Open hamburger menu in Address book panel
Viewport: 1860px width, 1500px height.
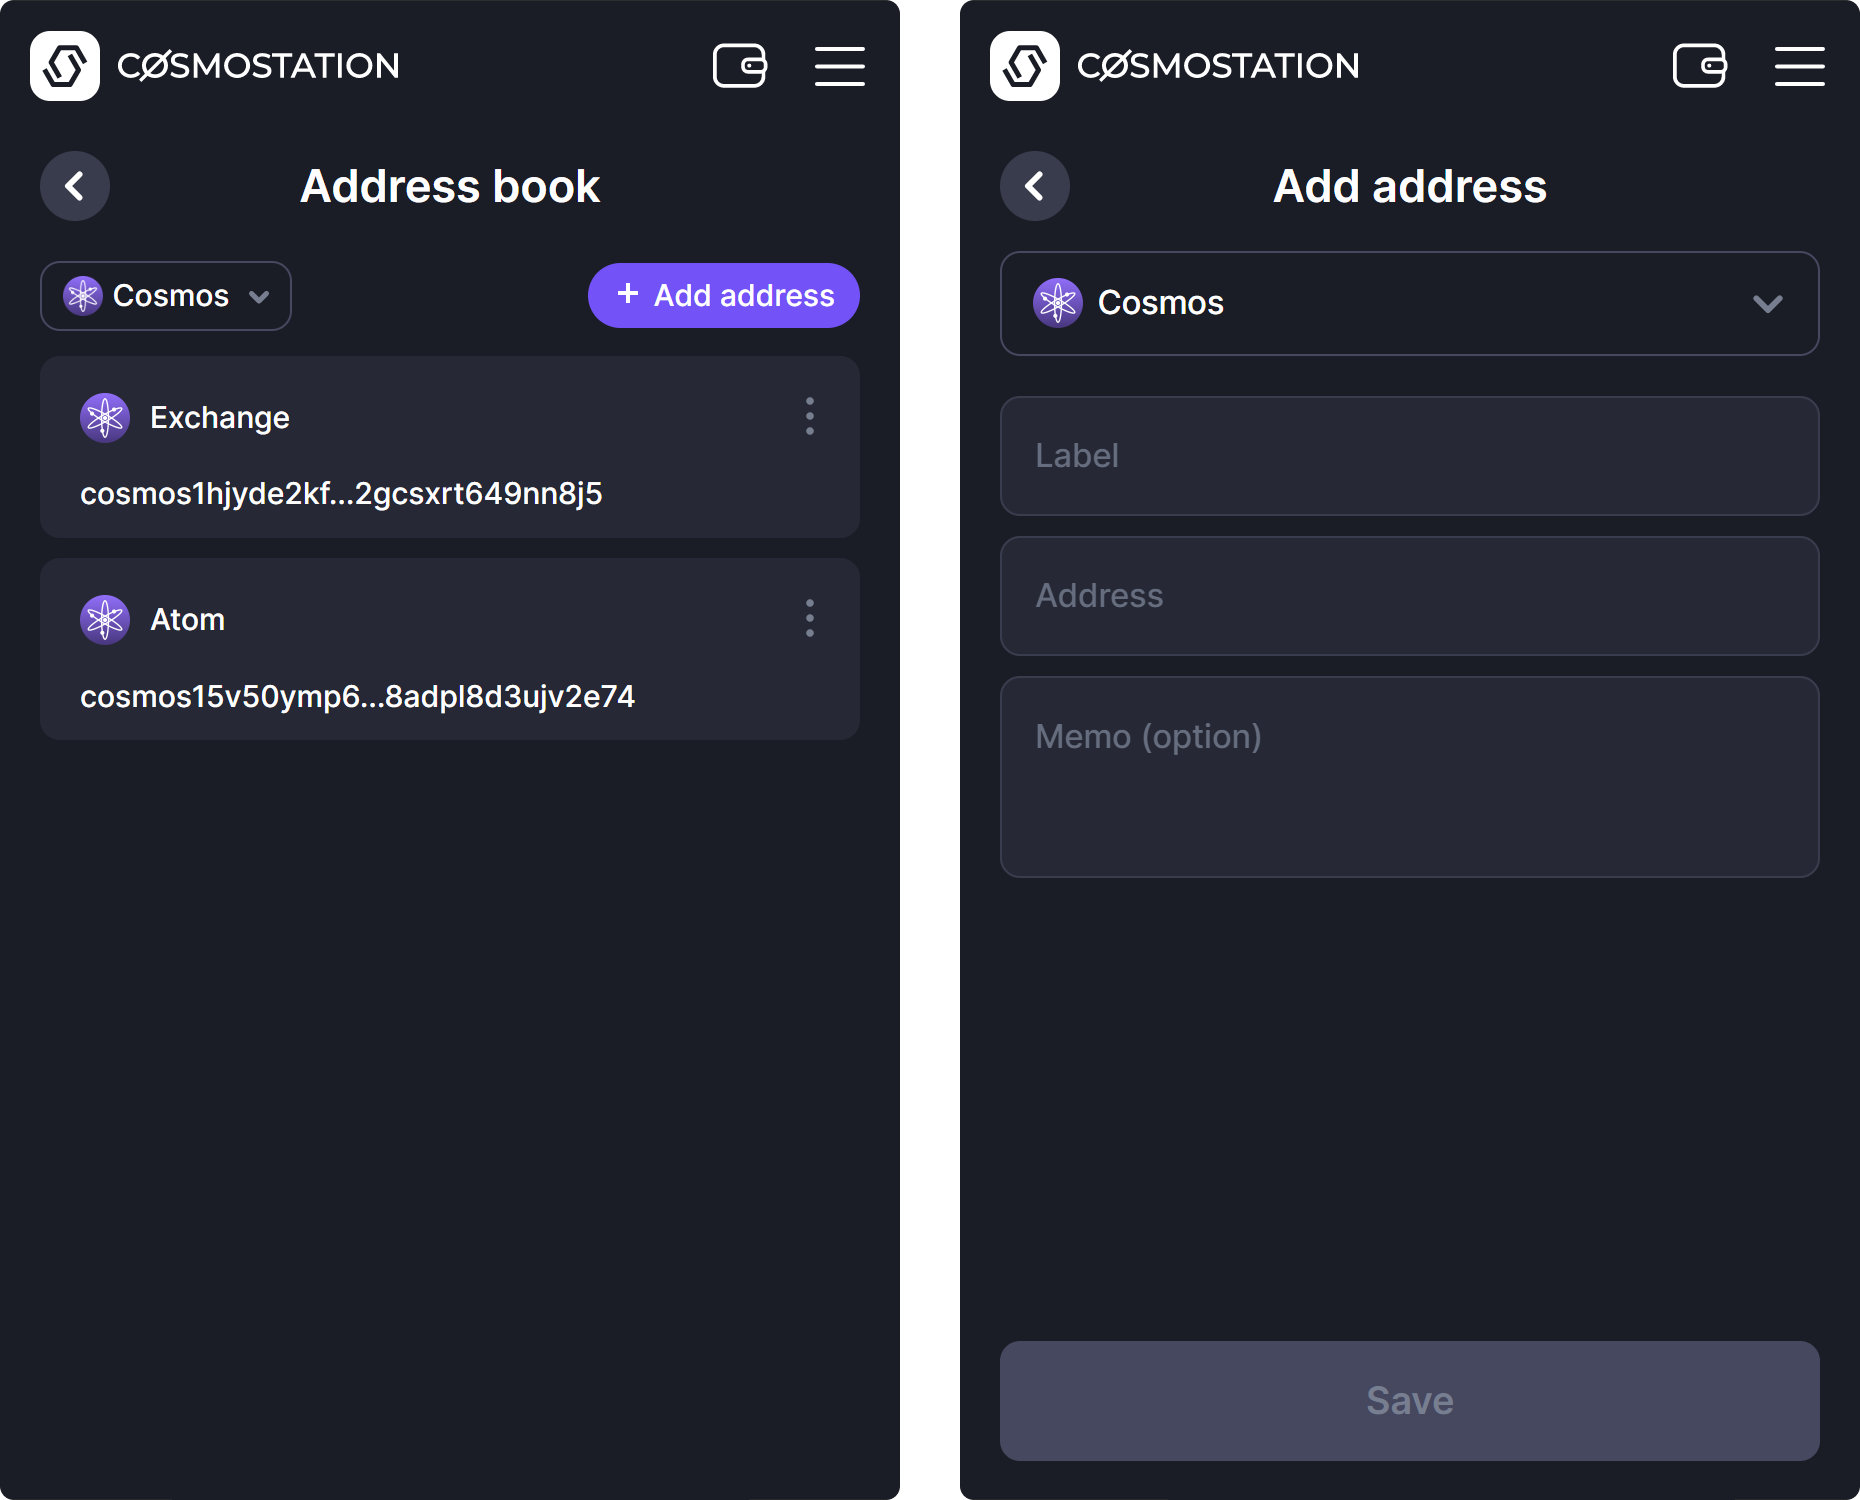[840, 66]
